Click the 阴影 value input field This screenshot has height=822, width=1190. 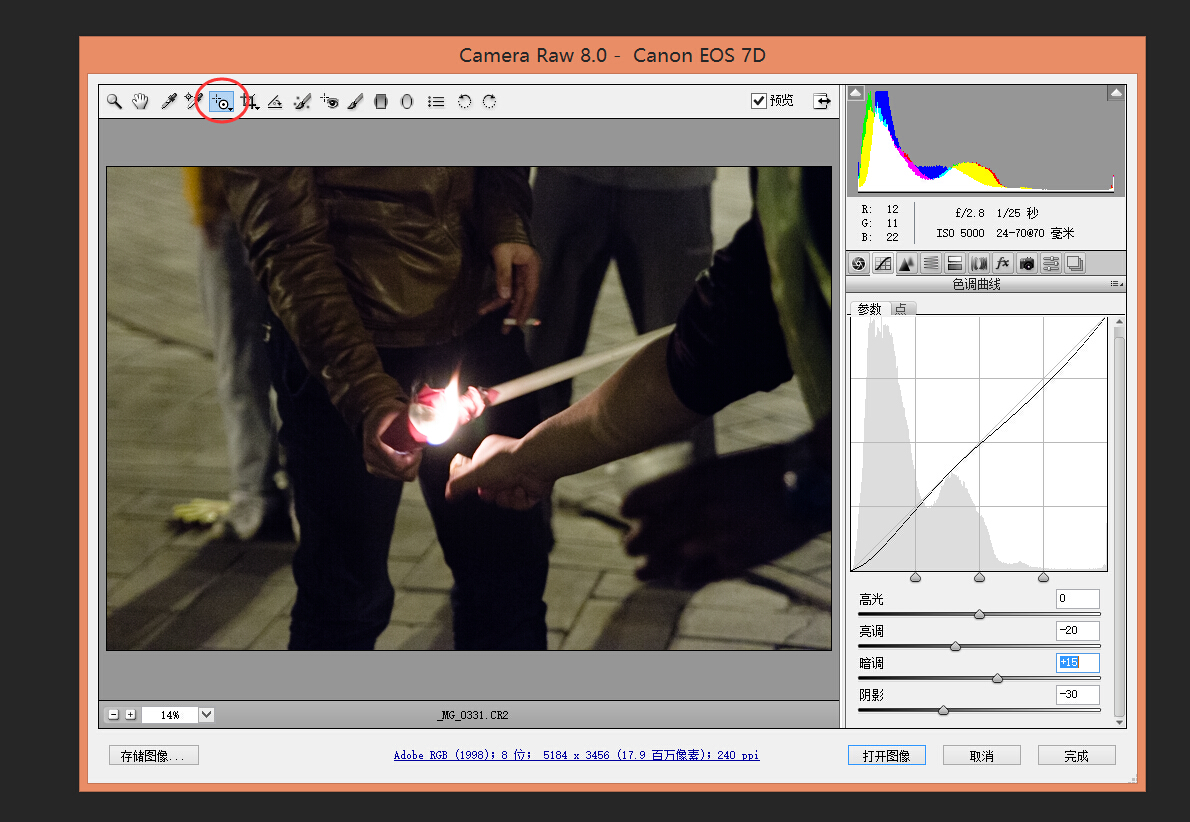point(1077,695)
